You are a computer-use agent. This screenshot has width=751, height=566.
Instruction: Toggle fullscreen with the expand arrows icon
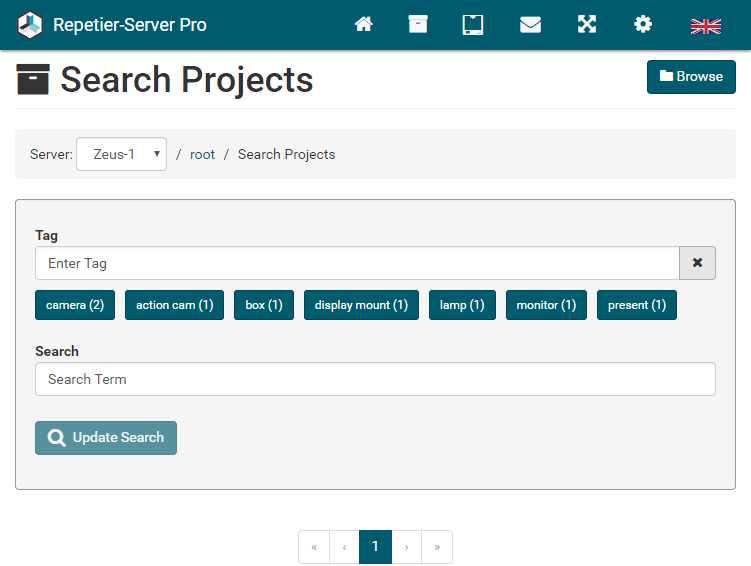[x=587, y=25]
